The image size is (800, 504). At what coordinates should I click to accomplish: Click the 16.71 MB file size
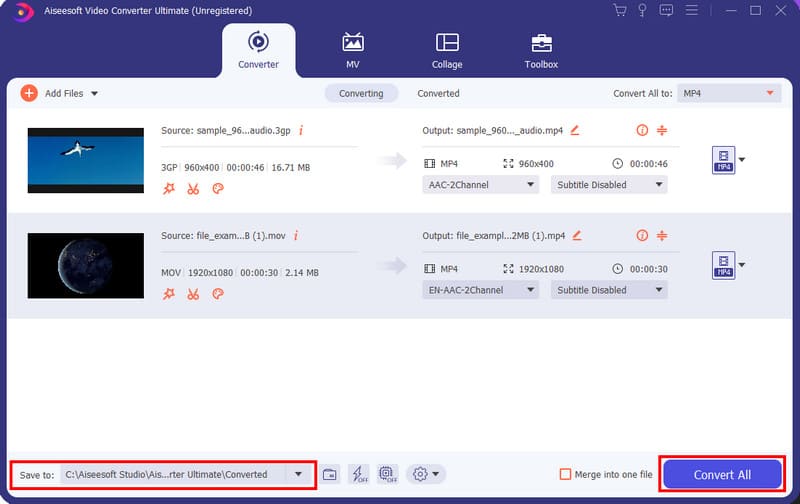(290, 167)
